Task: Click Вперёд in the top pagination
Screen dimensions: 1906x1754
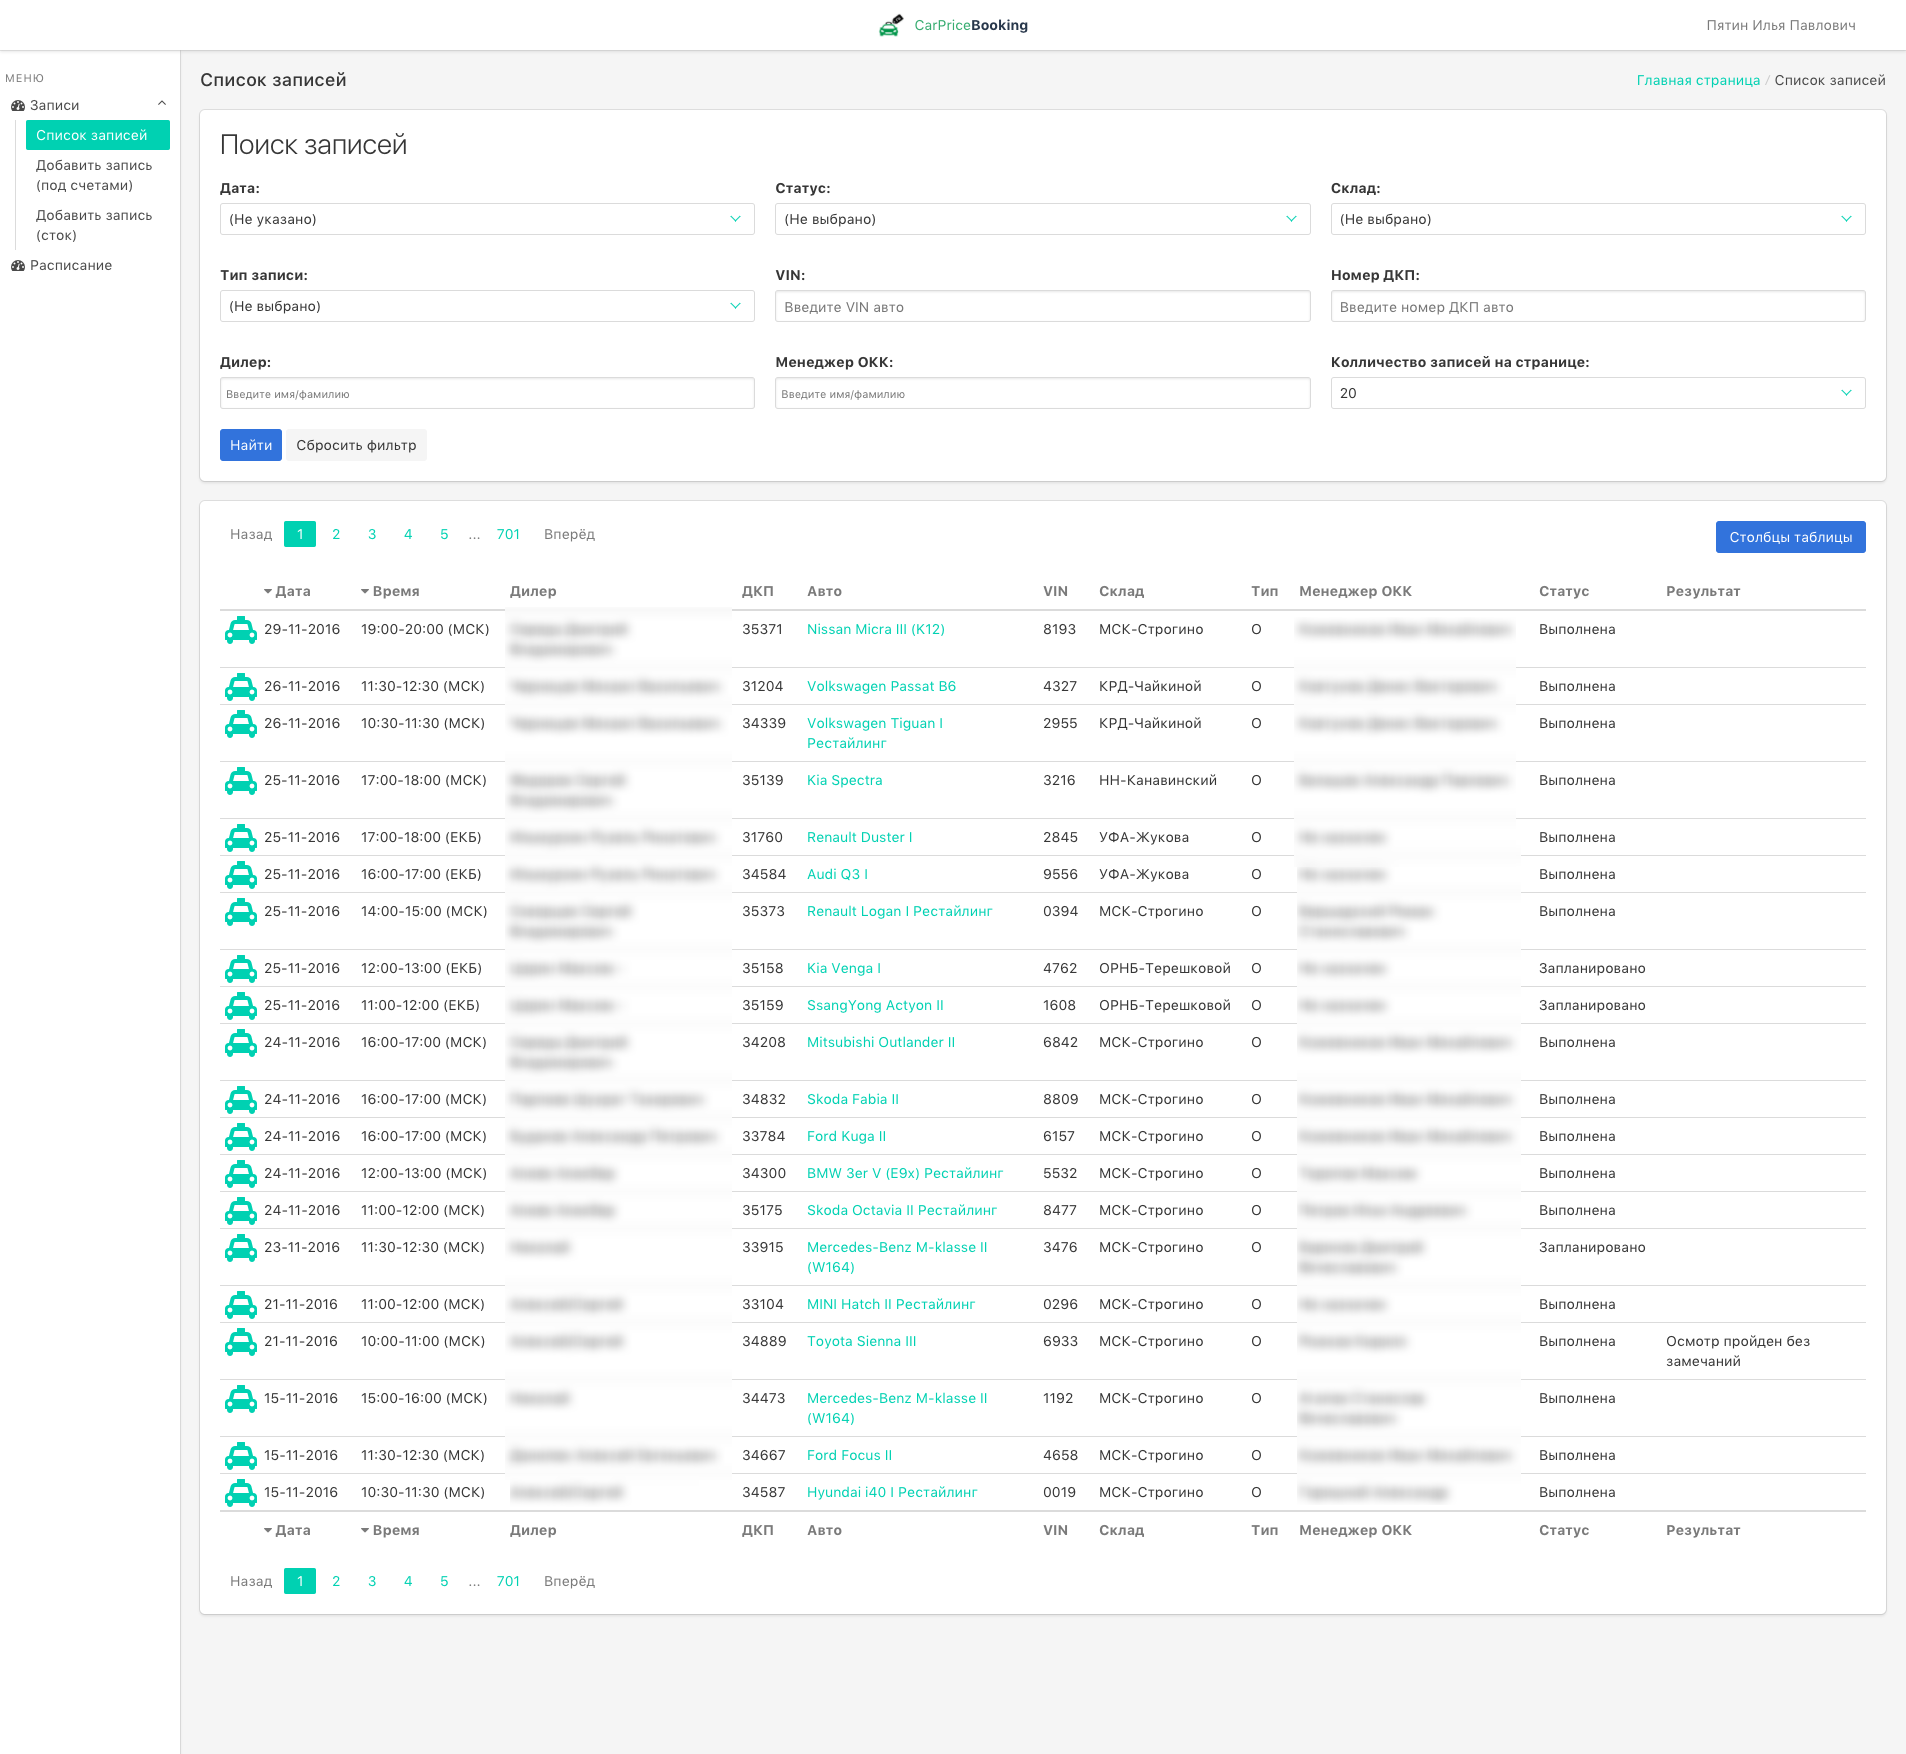Action: pyautogui.click(x=569, y=535)
